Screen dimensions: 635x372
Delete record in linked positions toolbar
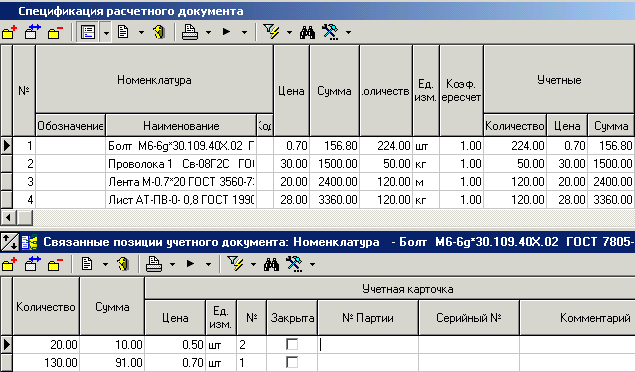(55, 264)
